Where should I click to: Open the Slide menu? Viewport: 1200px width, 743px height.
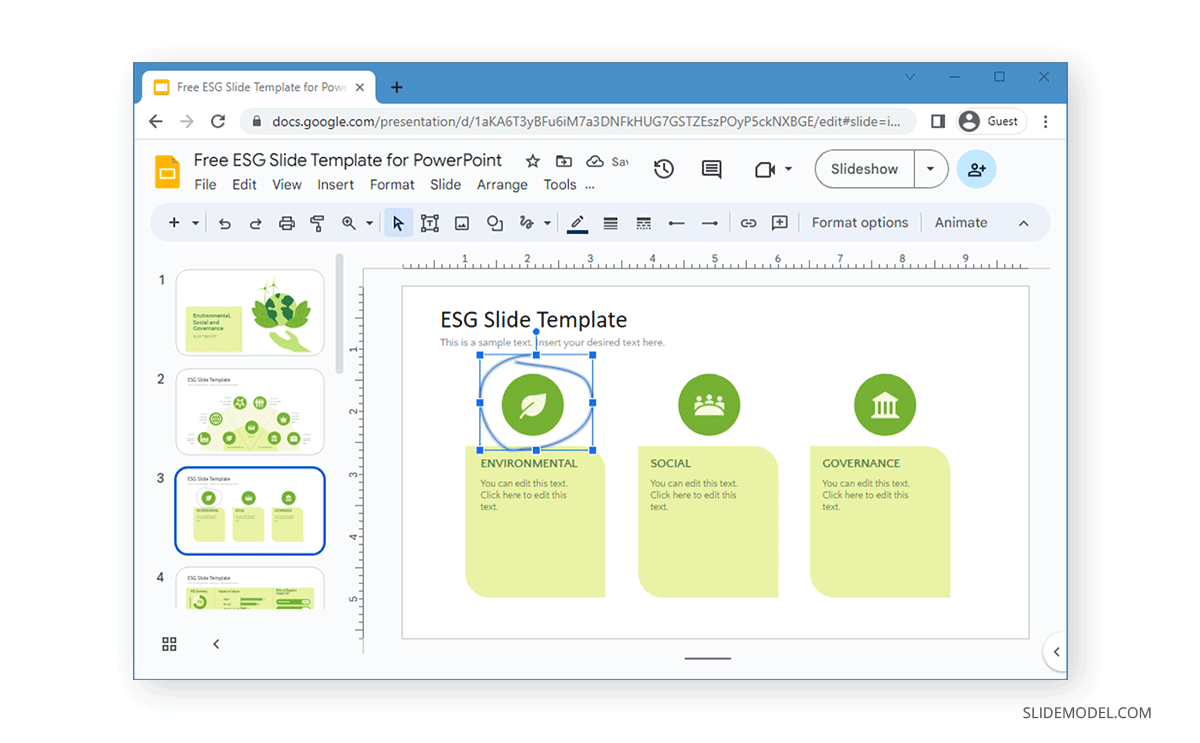pyautogui.click(x=446, y=185)
